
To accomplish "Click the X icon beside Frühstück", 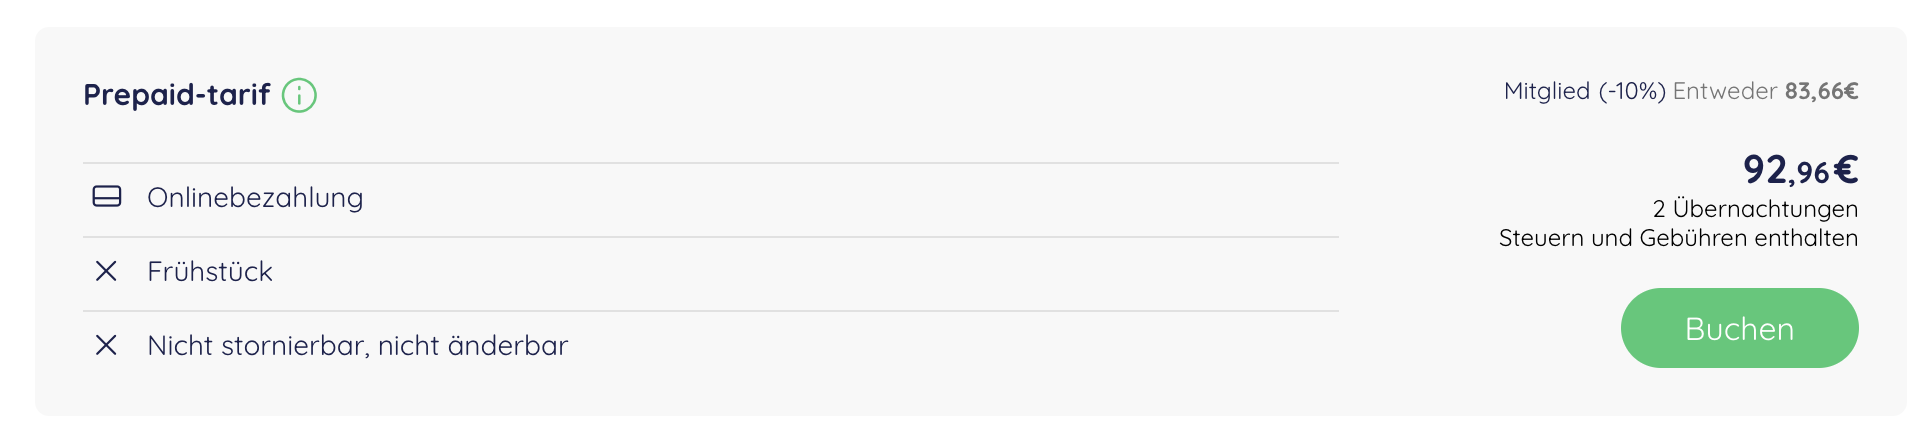I will point(106,271).
